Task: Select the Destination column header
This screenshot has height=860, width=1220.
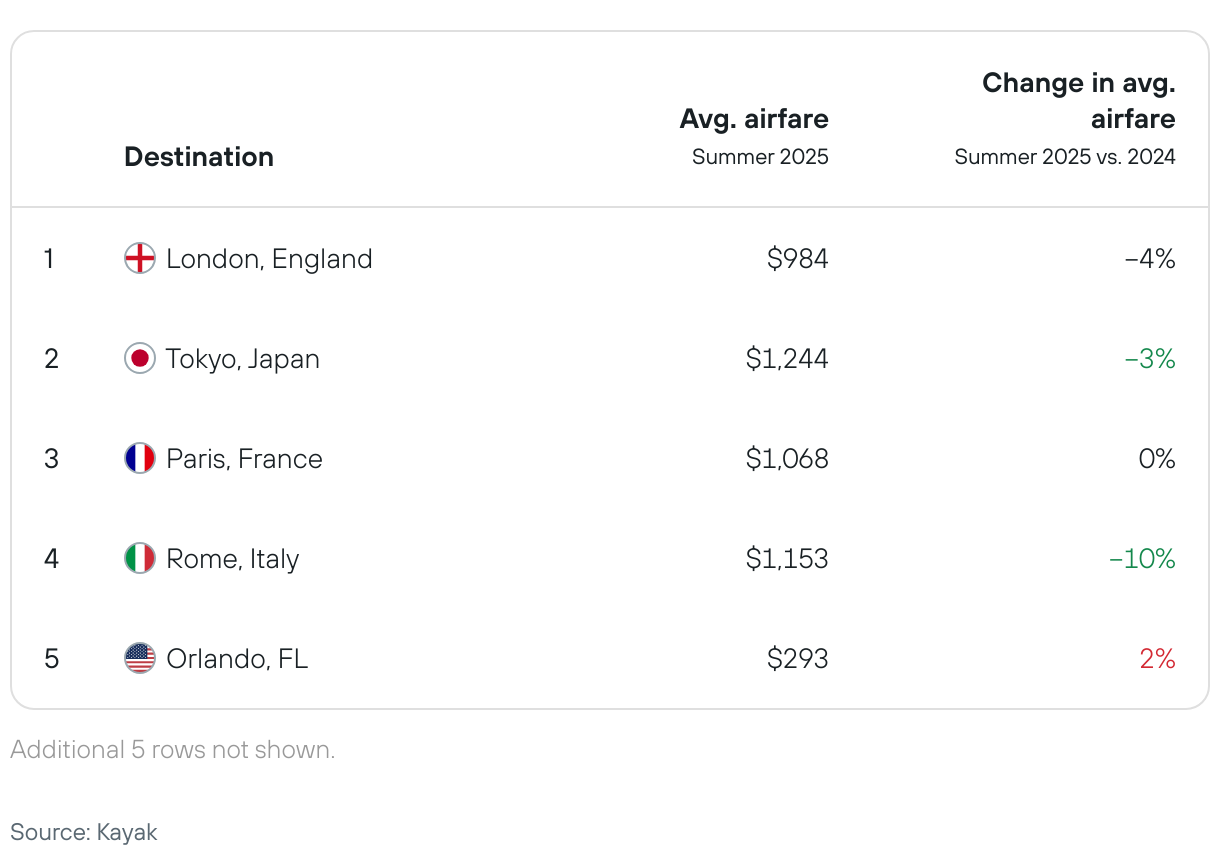Action: point(199,157)
